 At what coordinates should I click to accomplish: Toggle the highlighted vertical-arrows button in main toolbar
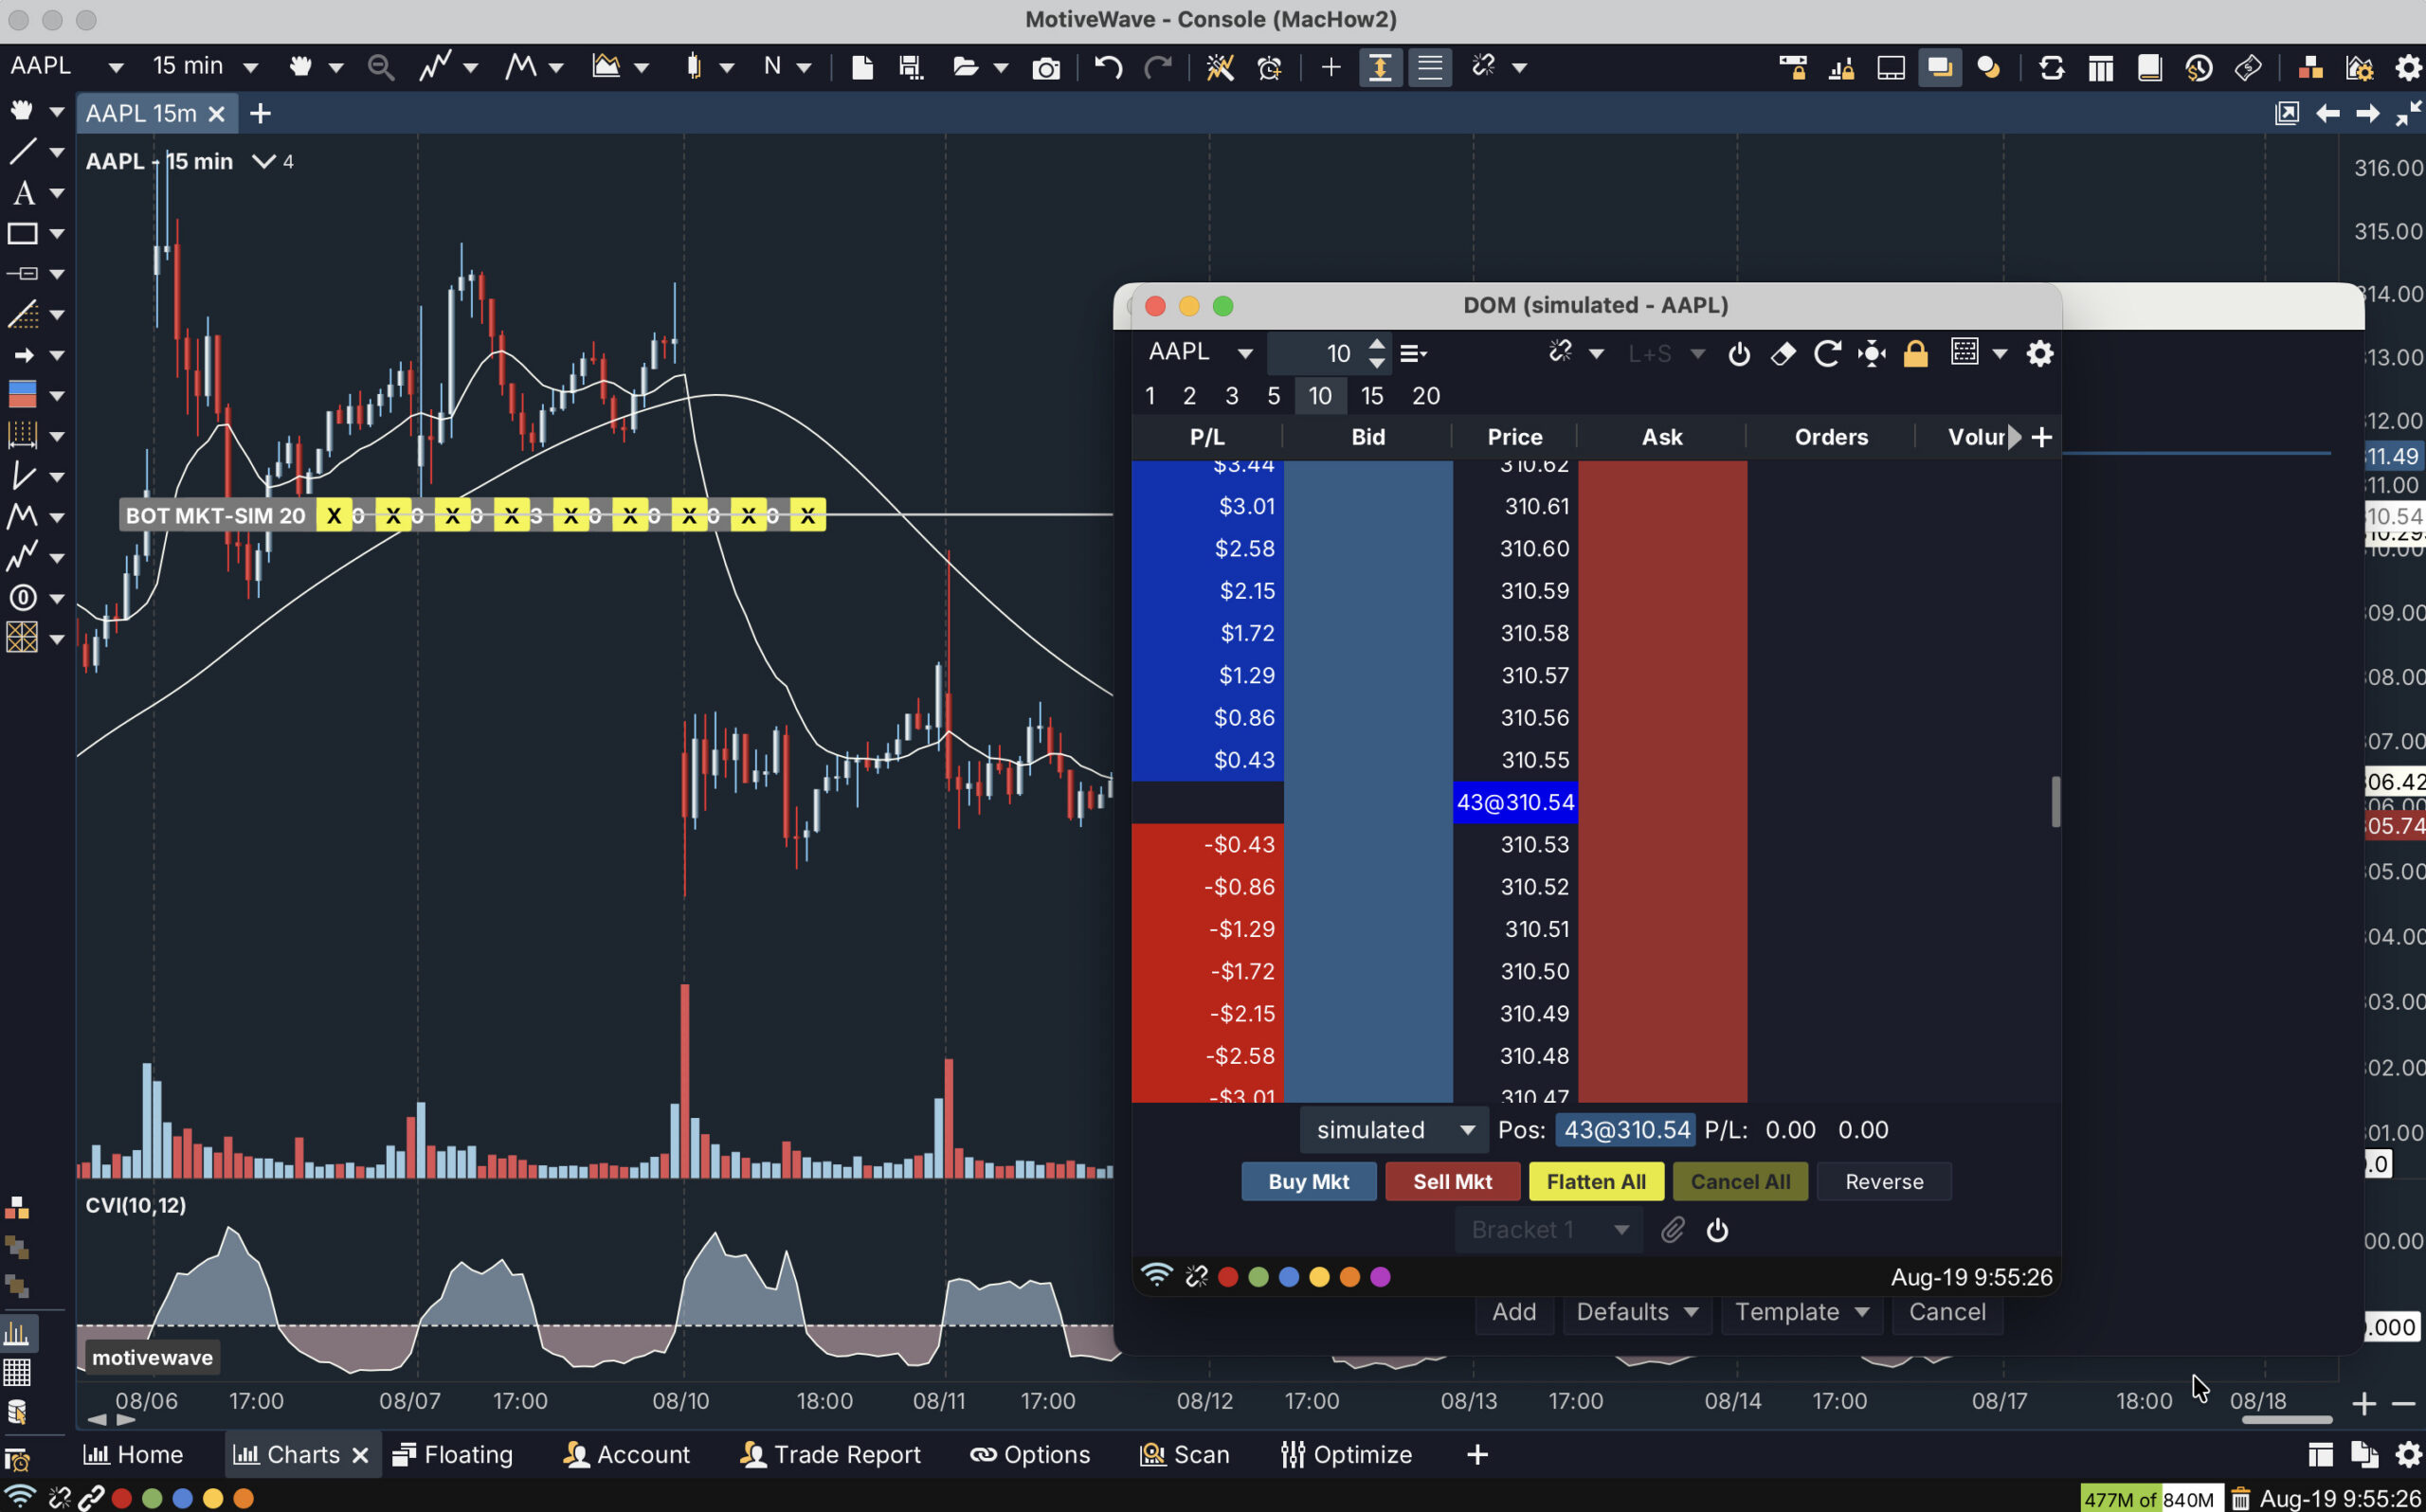pos(1380,67)
